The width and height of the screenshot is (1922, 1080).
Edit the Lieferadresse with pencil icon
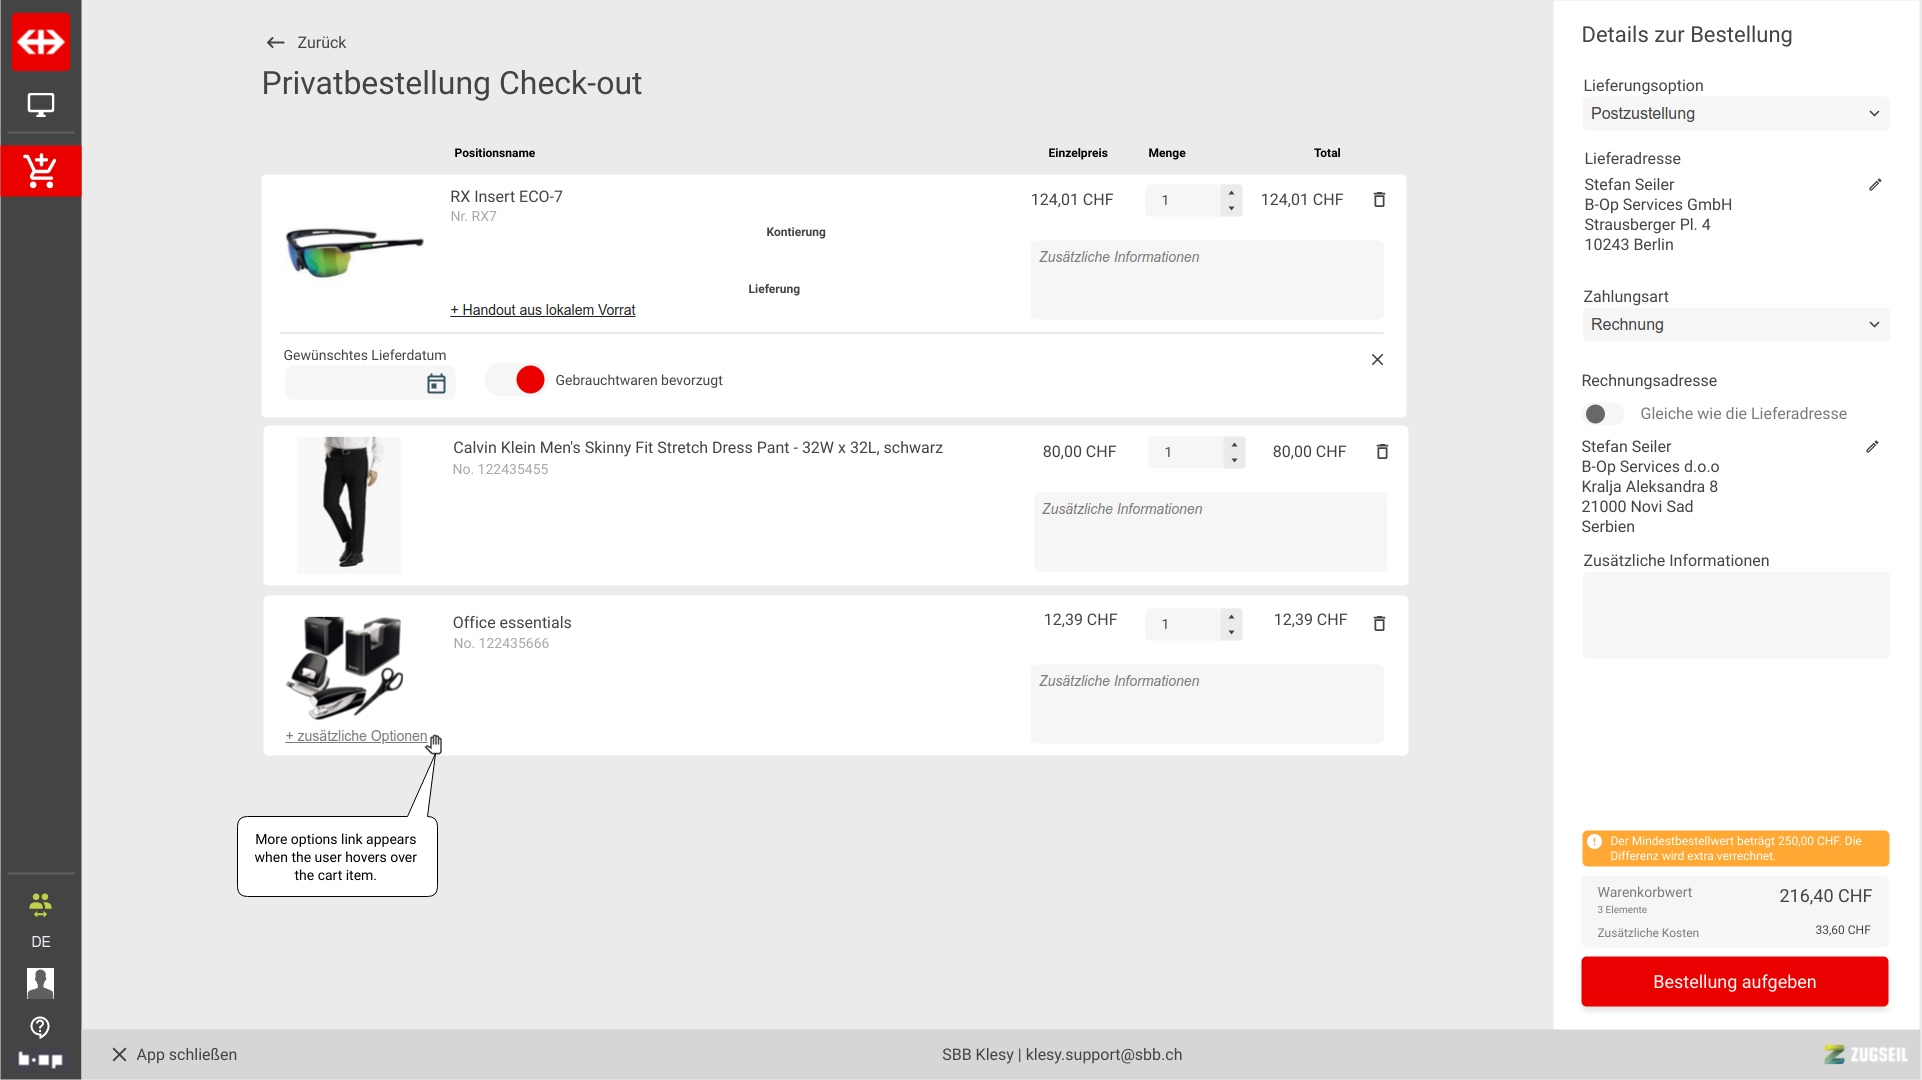coord(1875,185)
